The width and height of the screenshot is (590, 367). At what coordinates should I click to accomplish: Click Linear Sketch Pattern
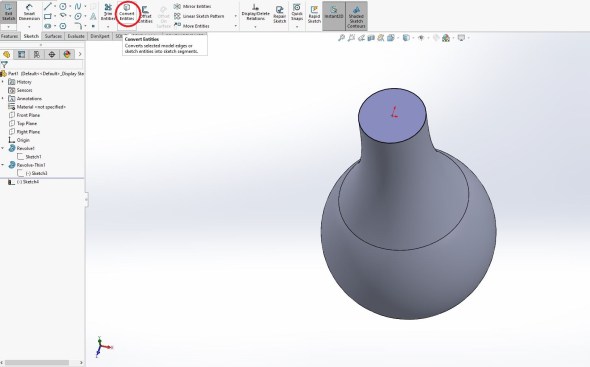click(x=199, y=16)
